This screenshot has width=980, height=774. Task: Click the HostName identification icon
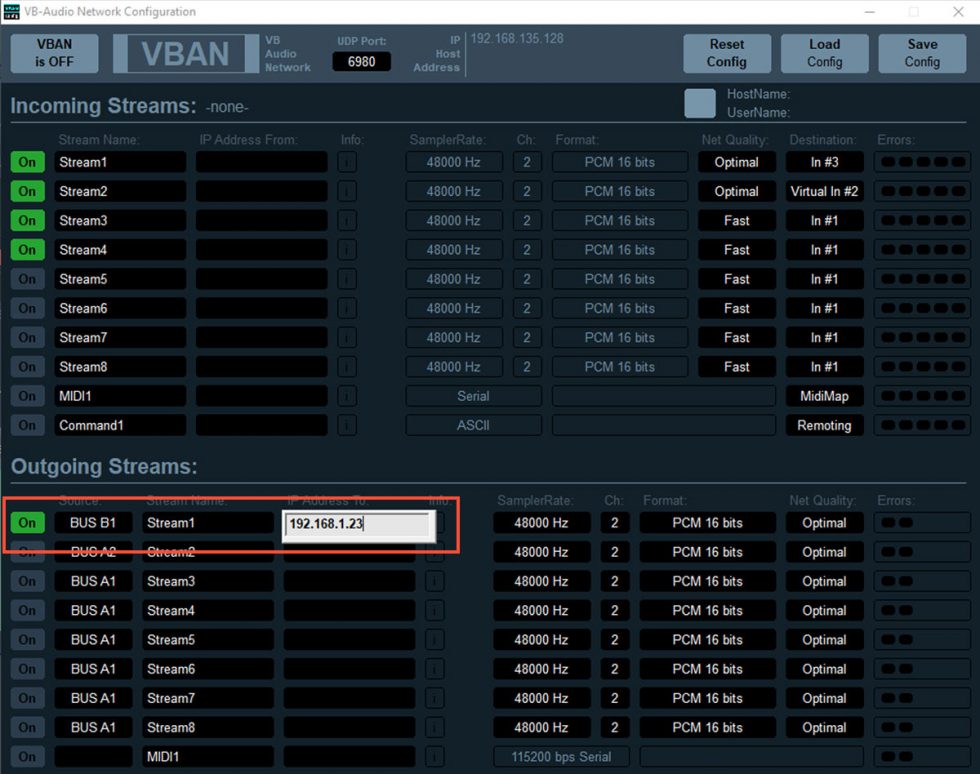[x=700, y=102]
